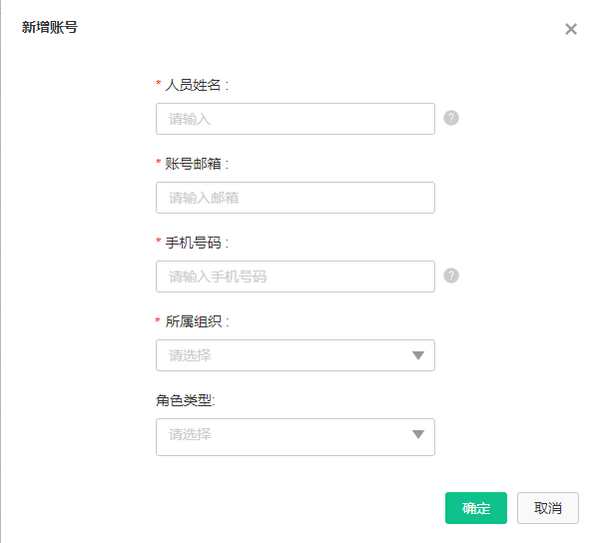Close the 新增账号 dialog with X
Viewport: 598px width, 543px height.
571,29
